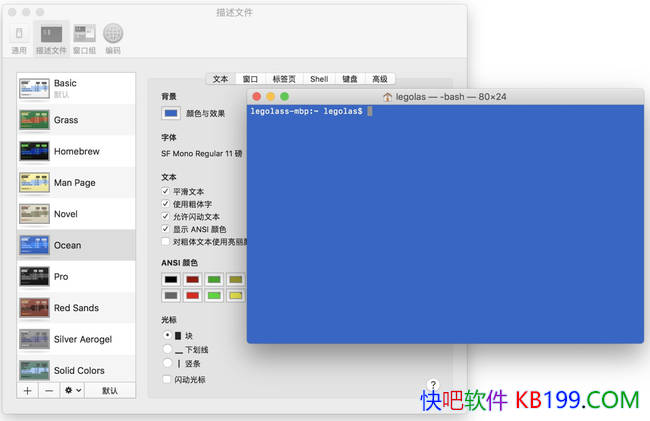Select the Homebrew profile thumbnail

point(35,151)
